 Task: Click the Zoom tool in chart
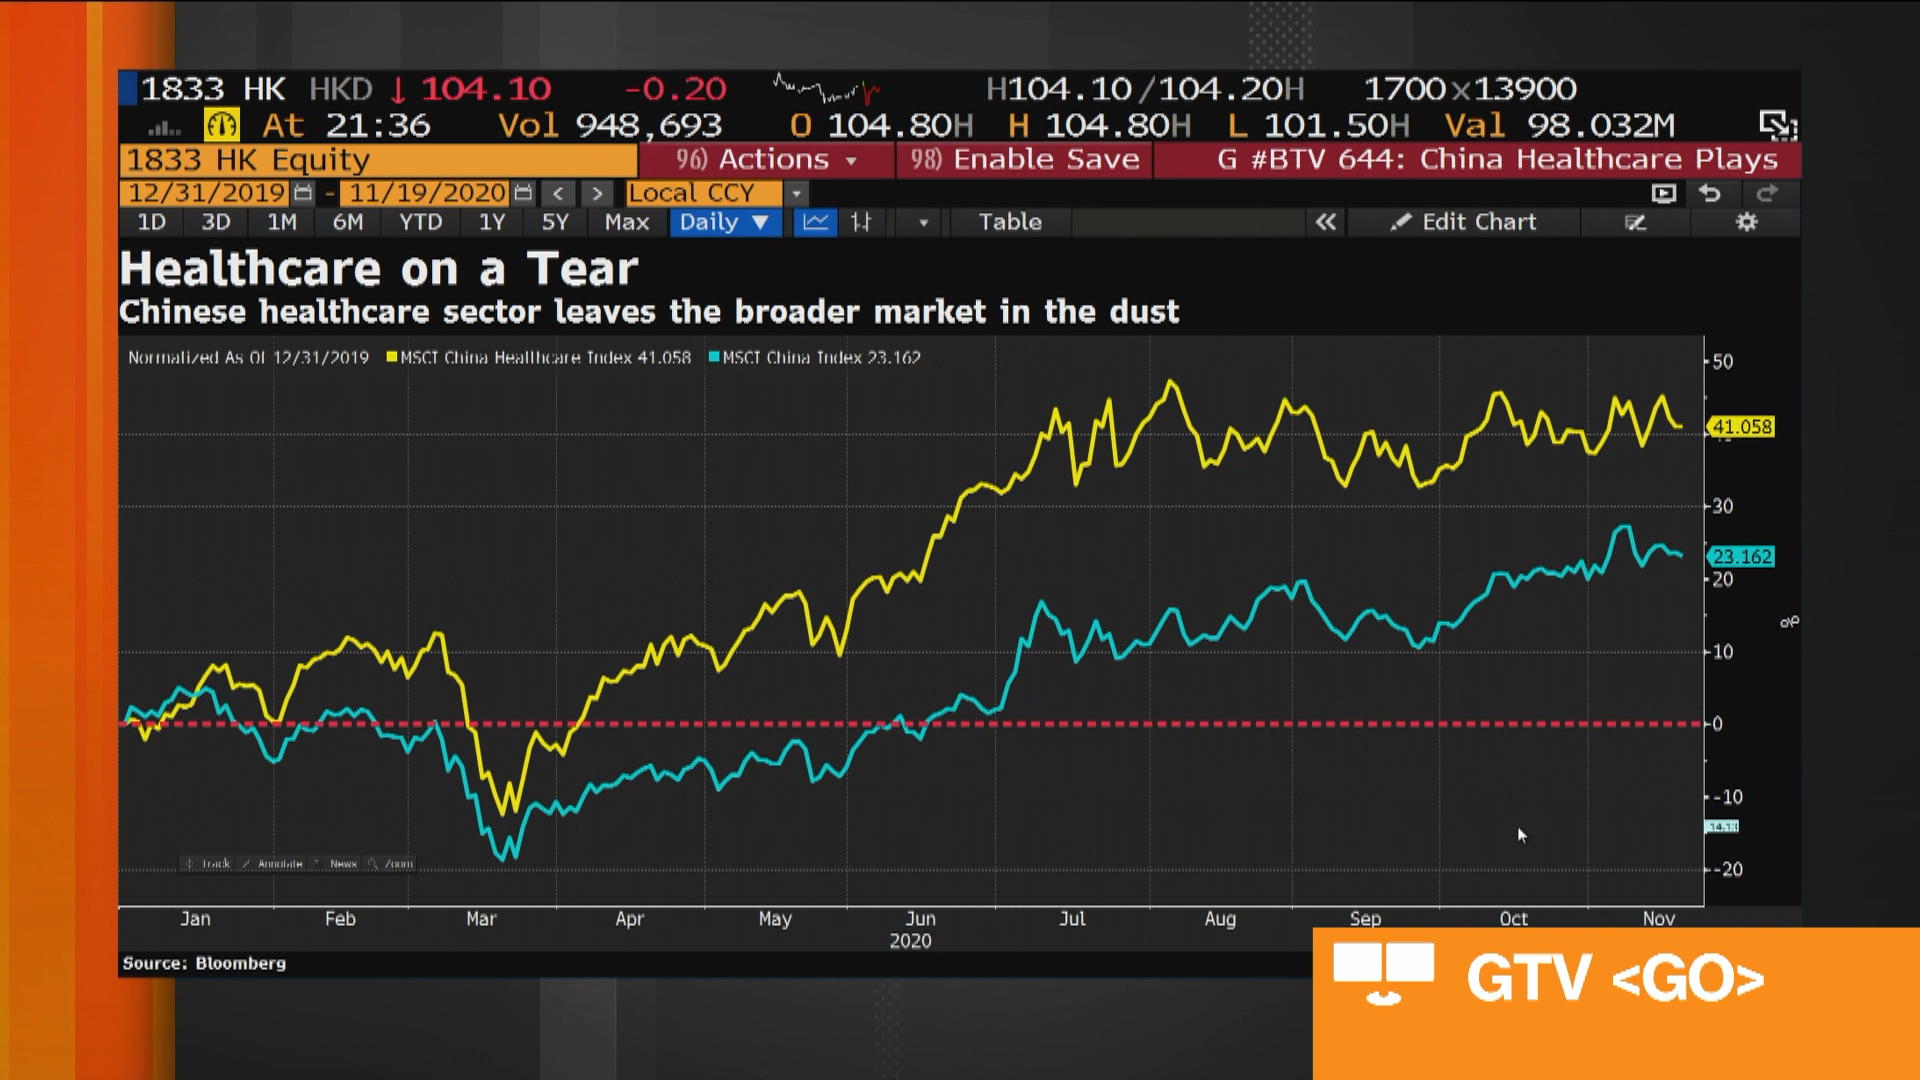click(x=390, y=863)
